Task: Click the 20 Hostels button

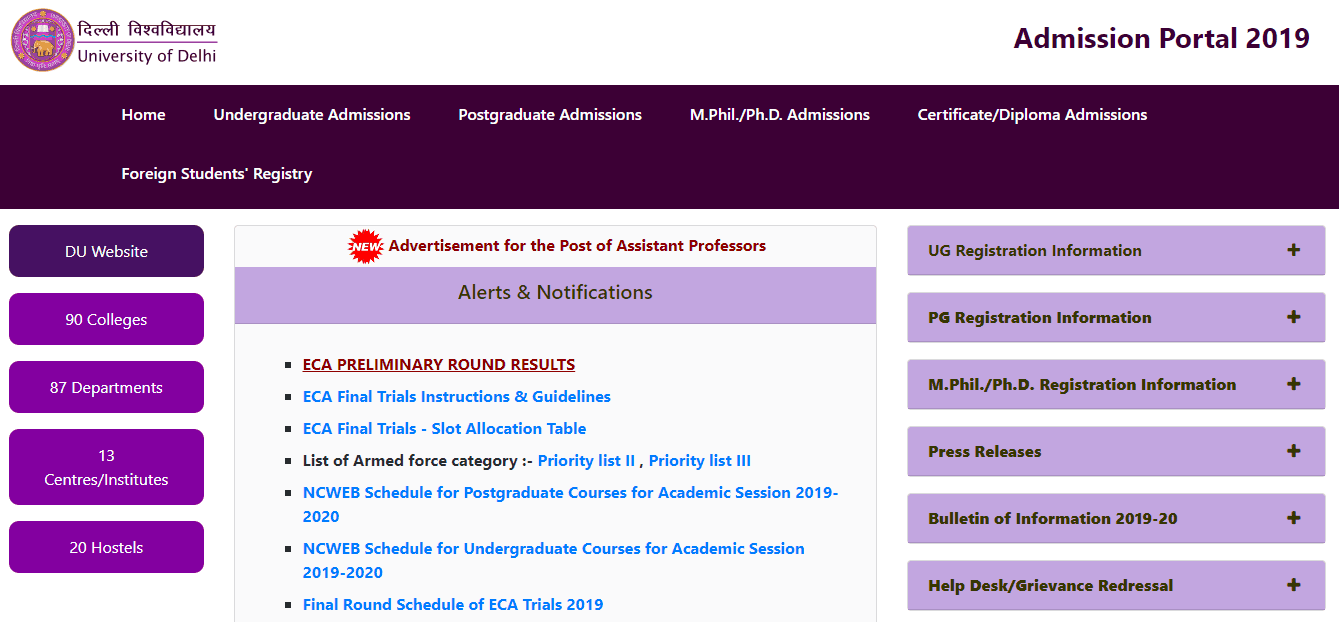Action: coord(106,548)
